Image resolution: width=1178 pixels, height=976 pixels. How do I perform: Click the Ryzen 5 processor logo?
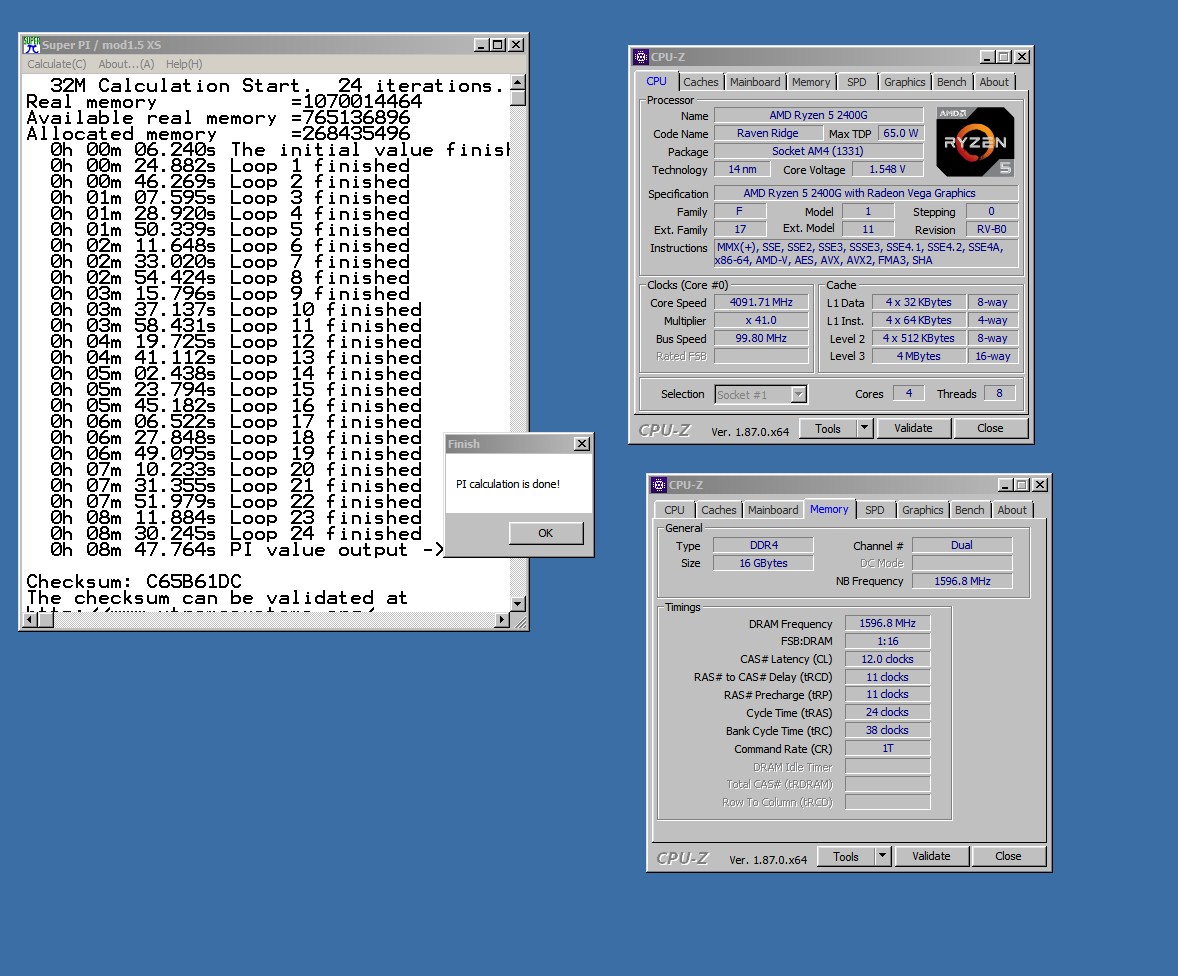tap(975, 142)
